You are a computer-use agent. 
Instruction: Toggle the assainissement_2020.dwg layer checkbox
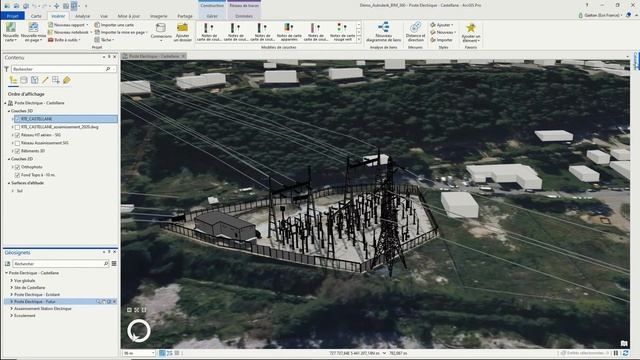(17, 127)
